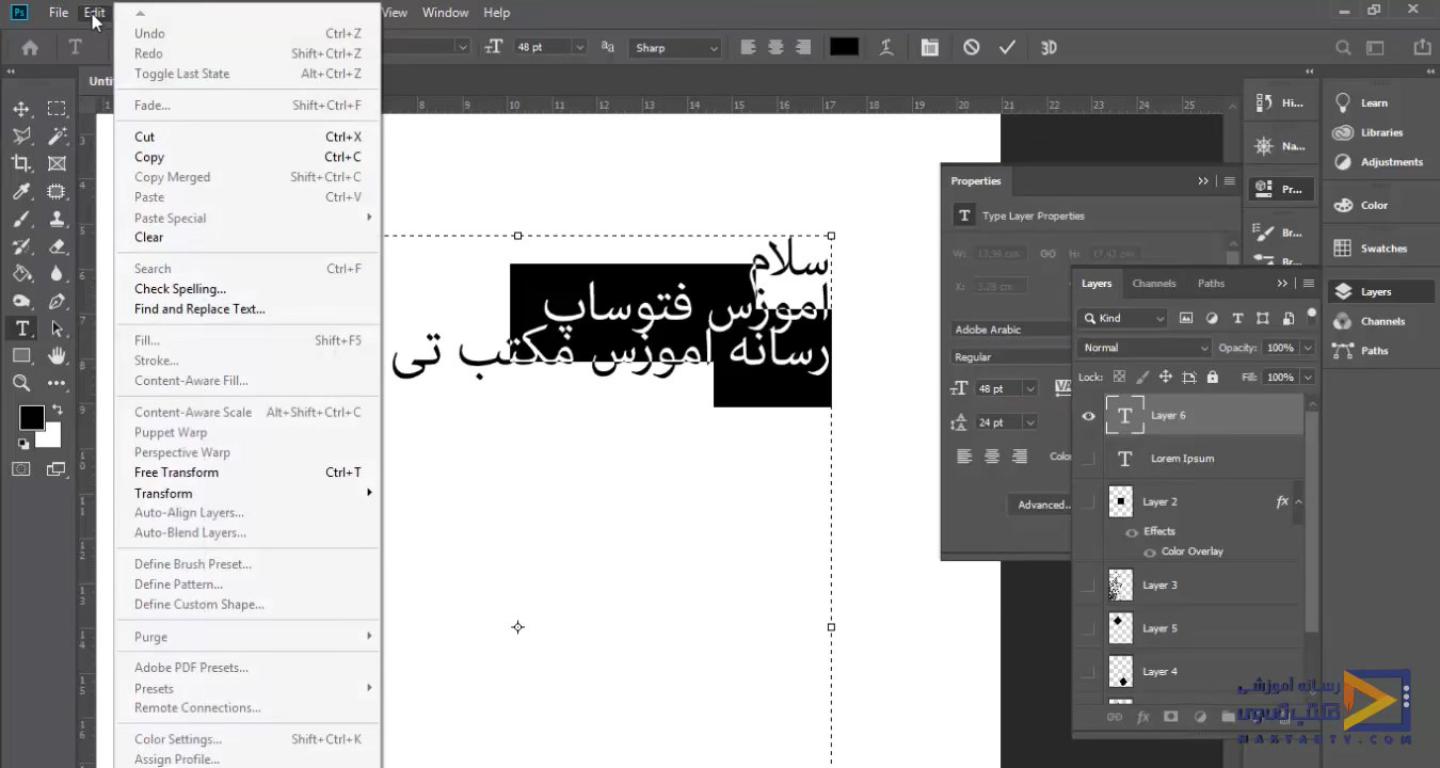Open the Adobe Arabic font dropdown in Properties
1440x768 pixels.
click(x=1010, y=329)
